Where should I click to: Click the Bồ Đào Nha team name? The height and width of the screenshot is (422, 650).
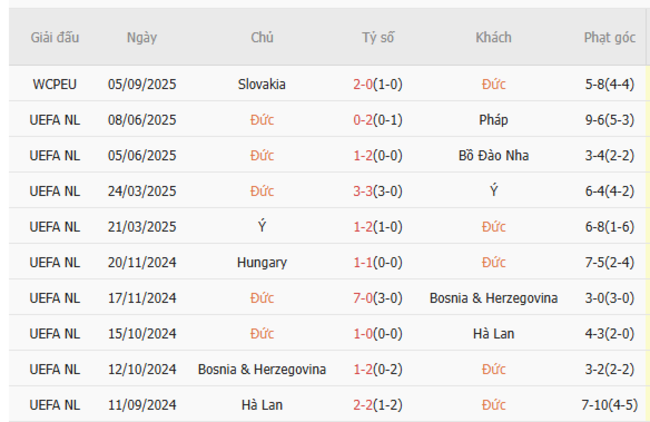[493, 155]
